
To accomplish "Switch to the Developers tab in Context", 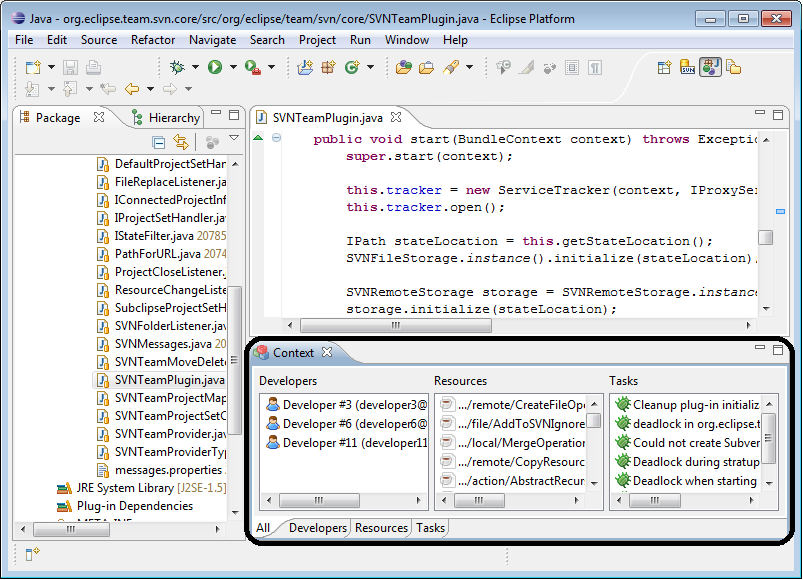I will [318, 528].
